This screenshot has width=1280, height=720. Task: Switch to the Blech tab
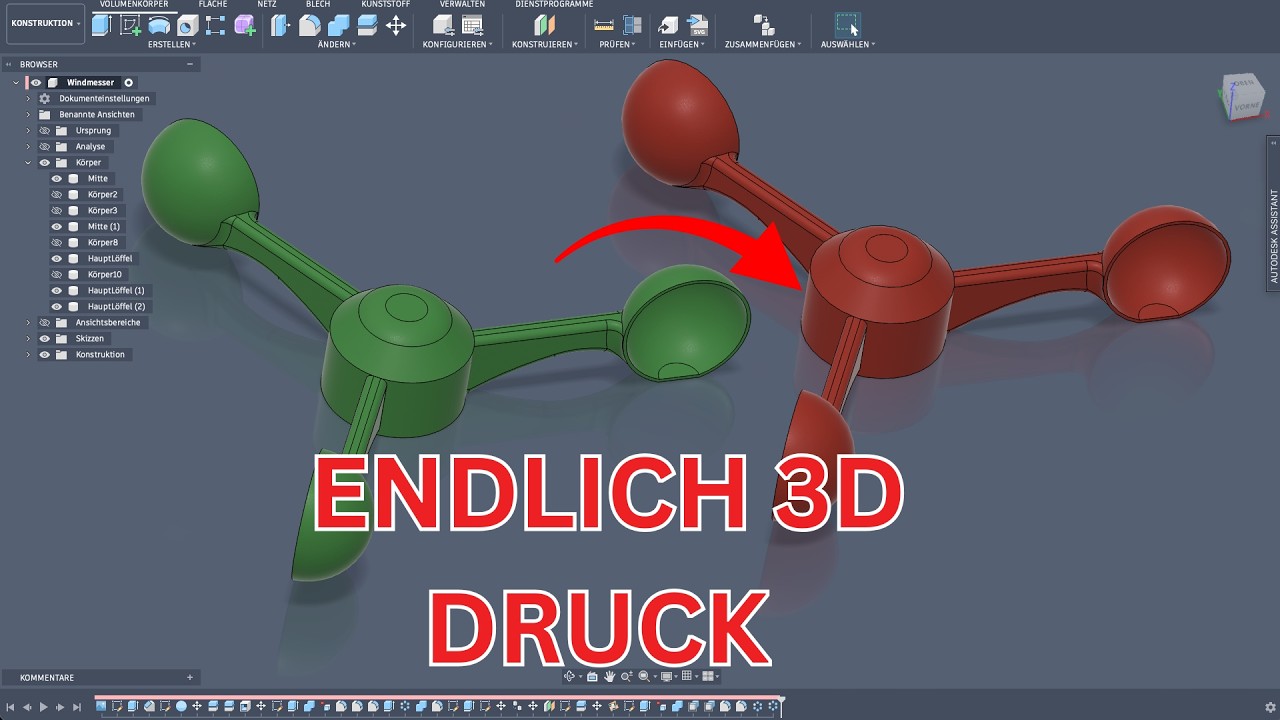click(x=318, y=4)
